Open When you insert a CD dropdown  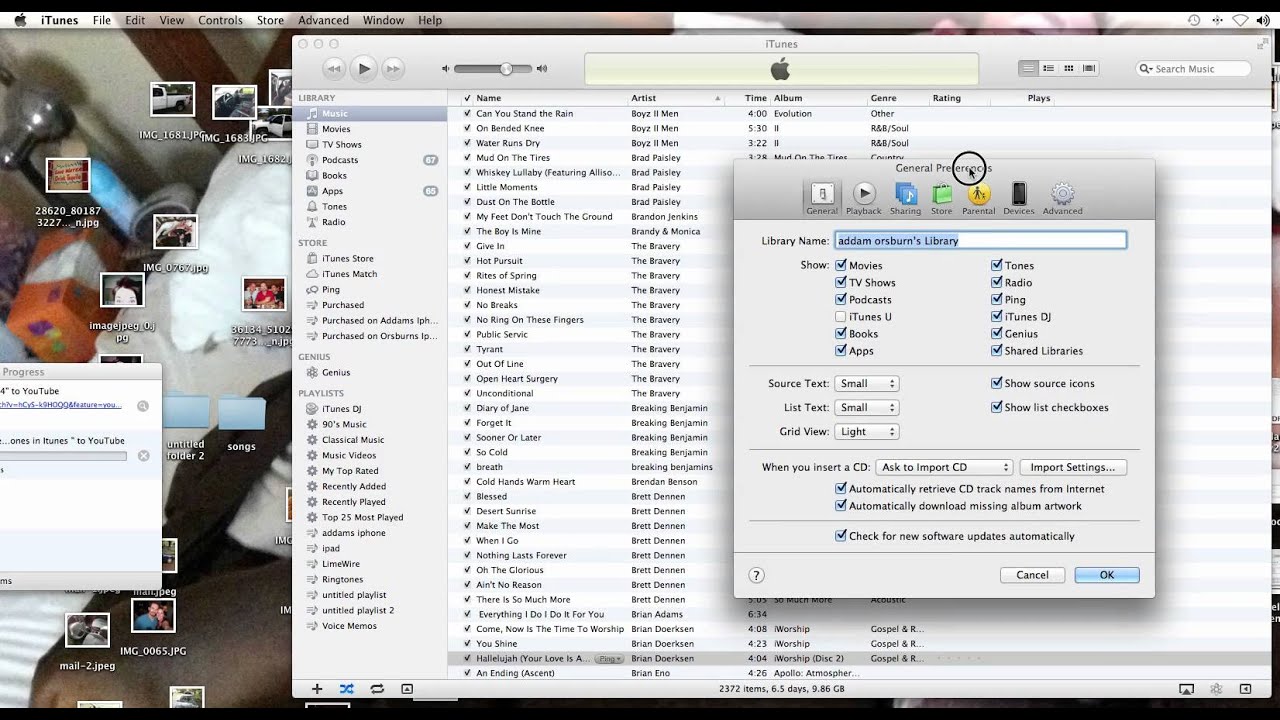pos(945,467)
